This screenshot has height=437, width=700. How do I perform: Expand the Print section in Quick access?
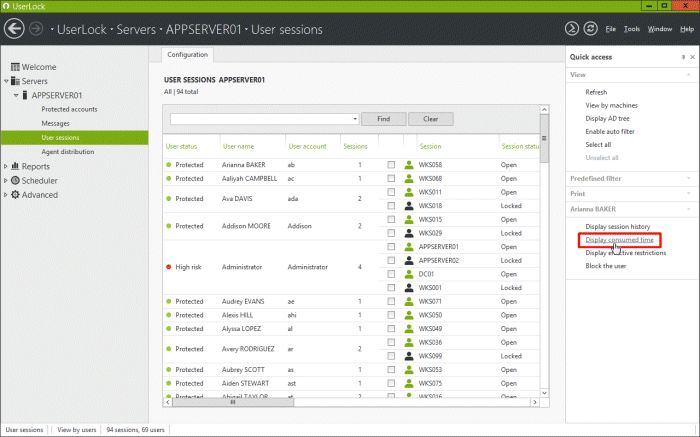tap(689, 194)
